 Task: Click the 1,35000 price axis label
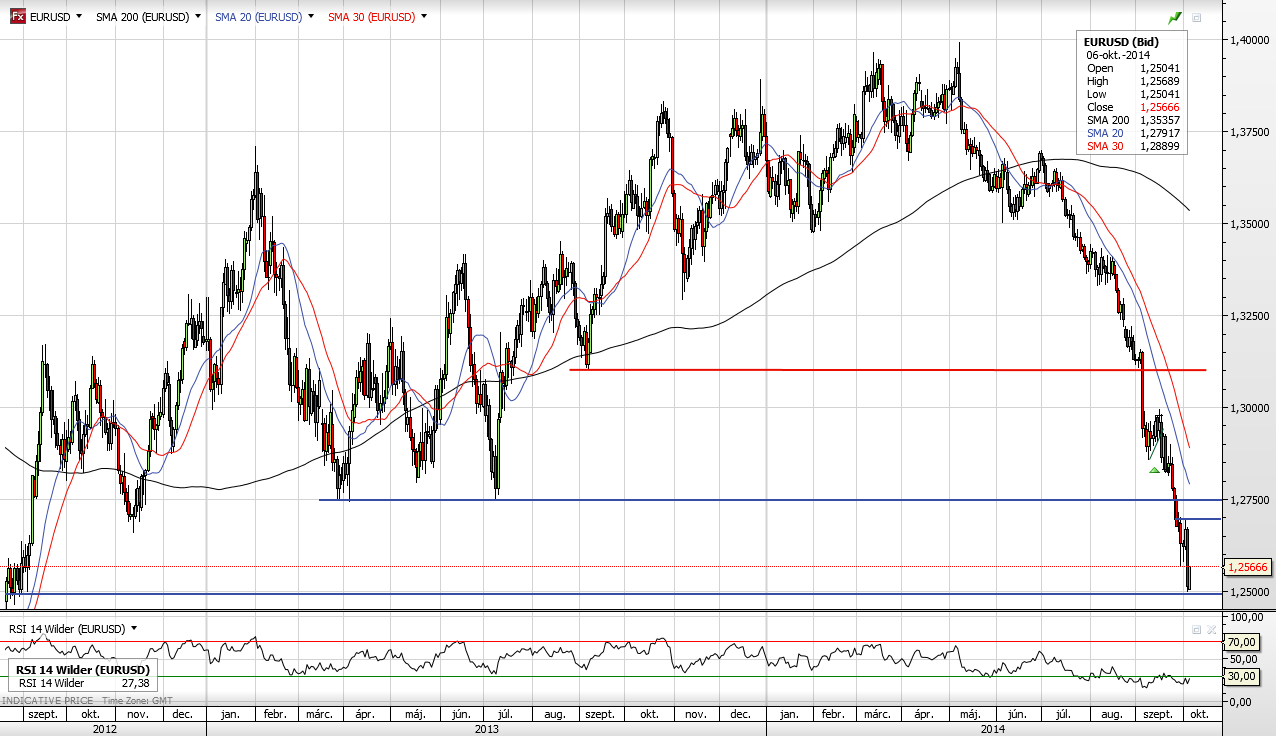[x=1248, y=224]
